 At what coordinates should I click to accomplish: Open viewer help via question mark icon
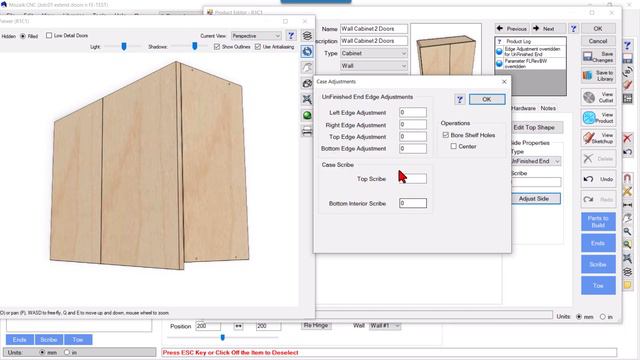tap(291, 36)
